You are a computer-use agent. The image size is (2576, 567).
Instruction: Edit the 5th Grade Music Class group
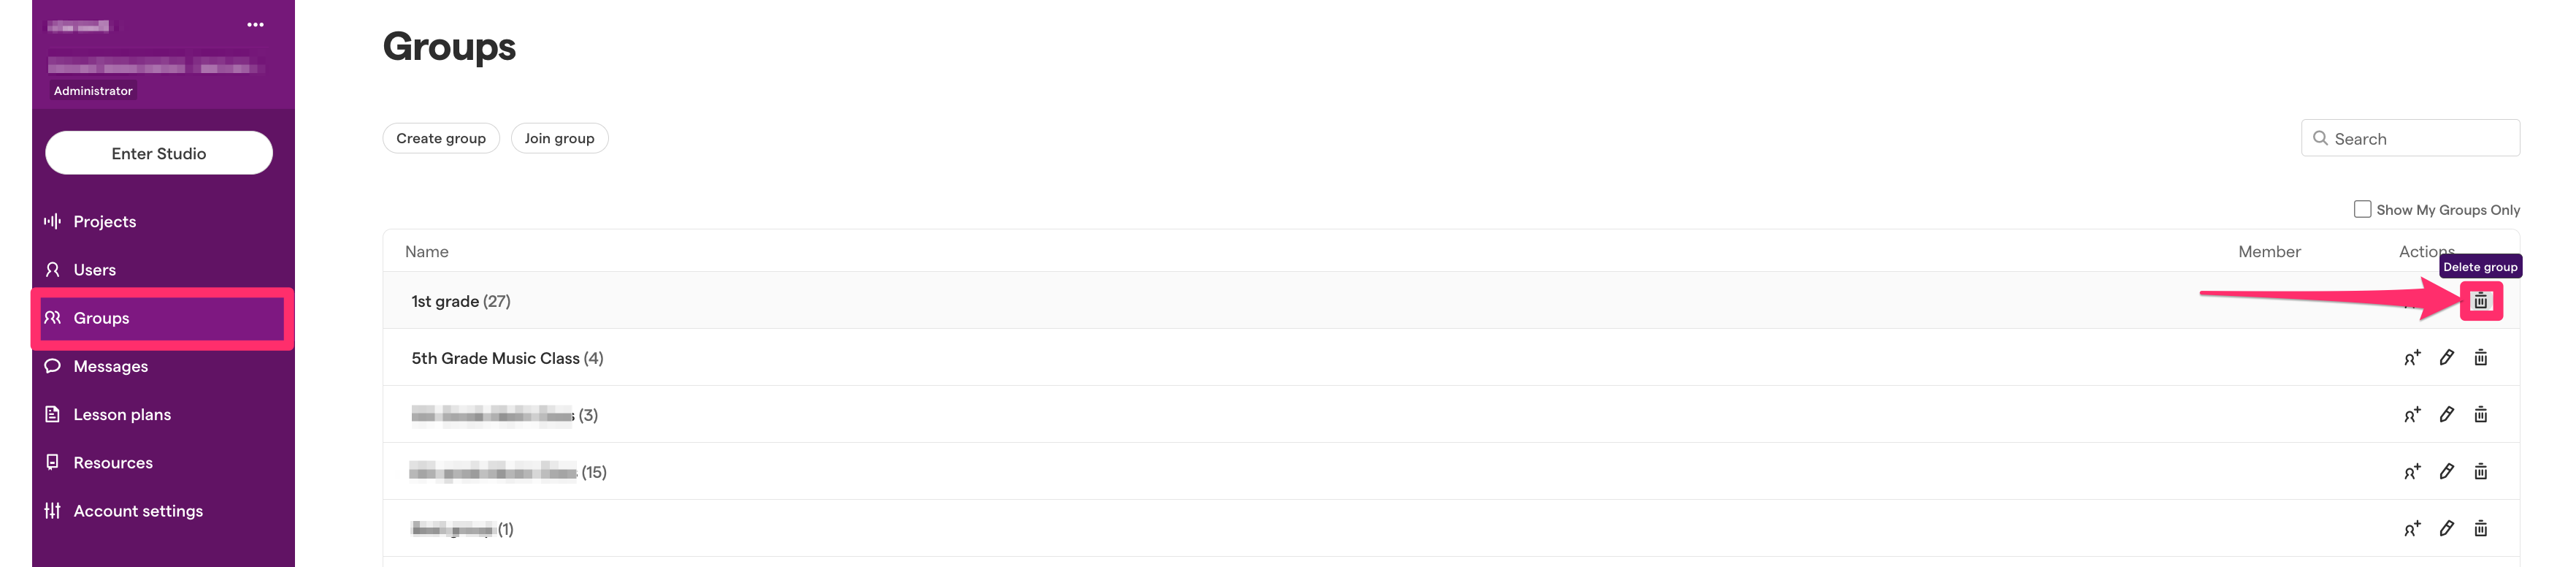point(2446,358)
